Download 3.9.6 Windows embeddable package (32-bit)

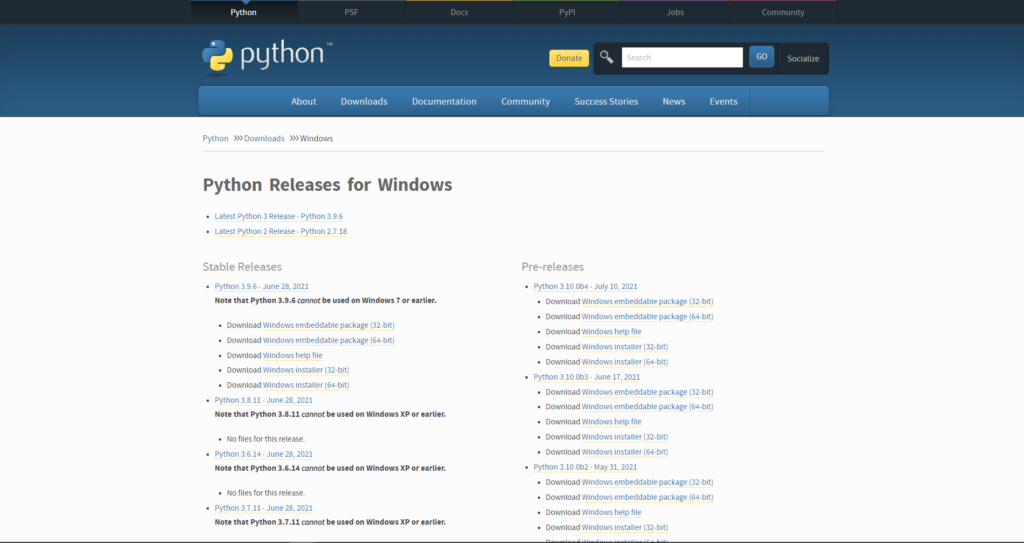[x=328, y=325]
